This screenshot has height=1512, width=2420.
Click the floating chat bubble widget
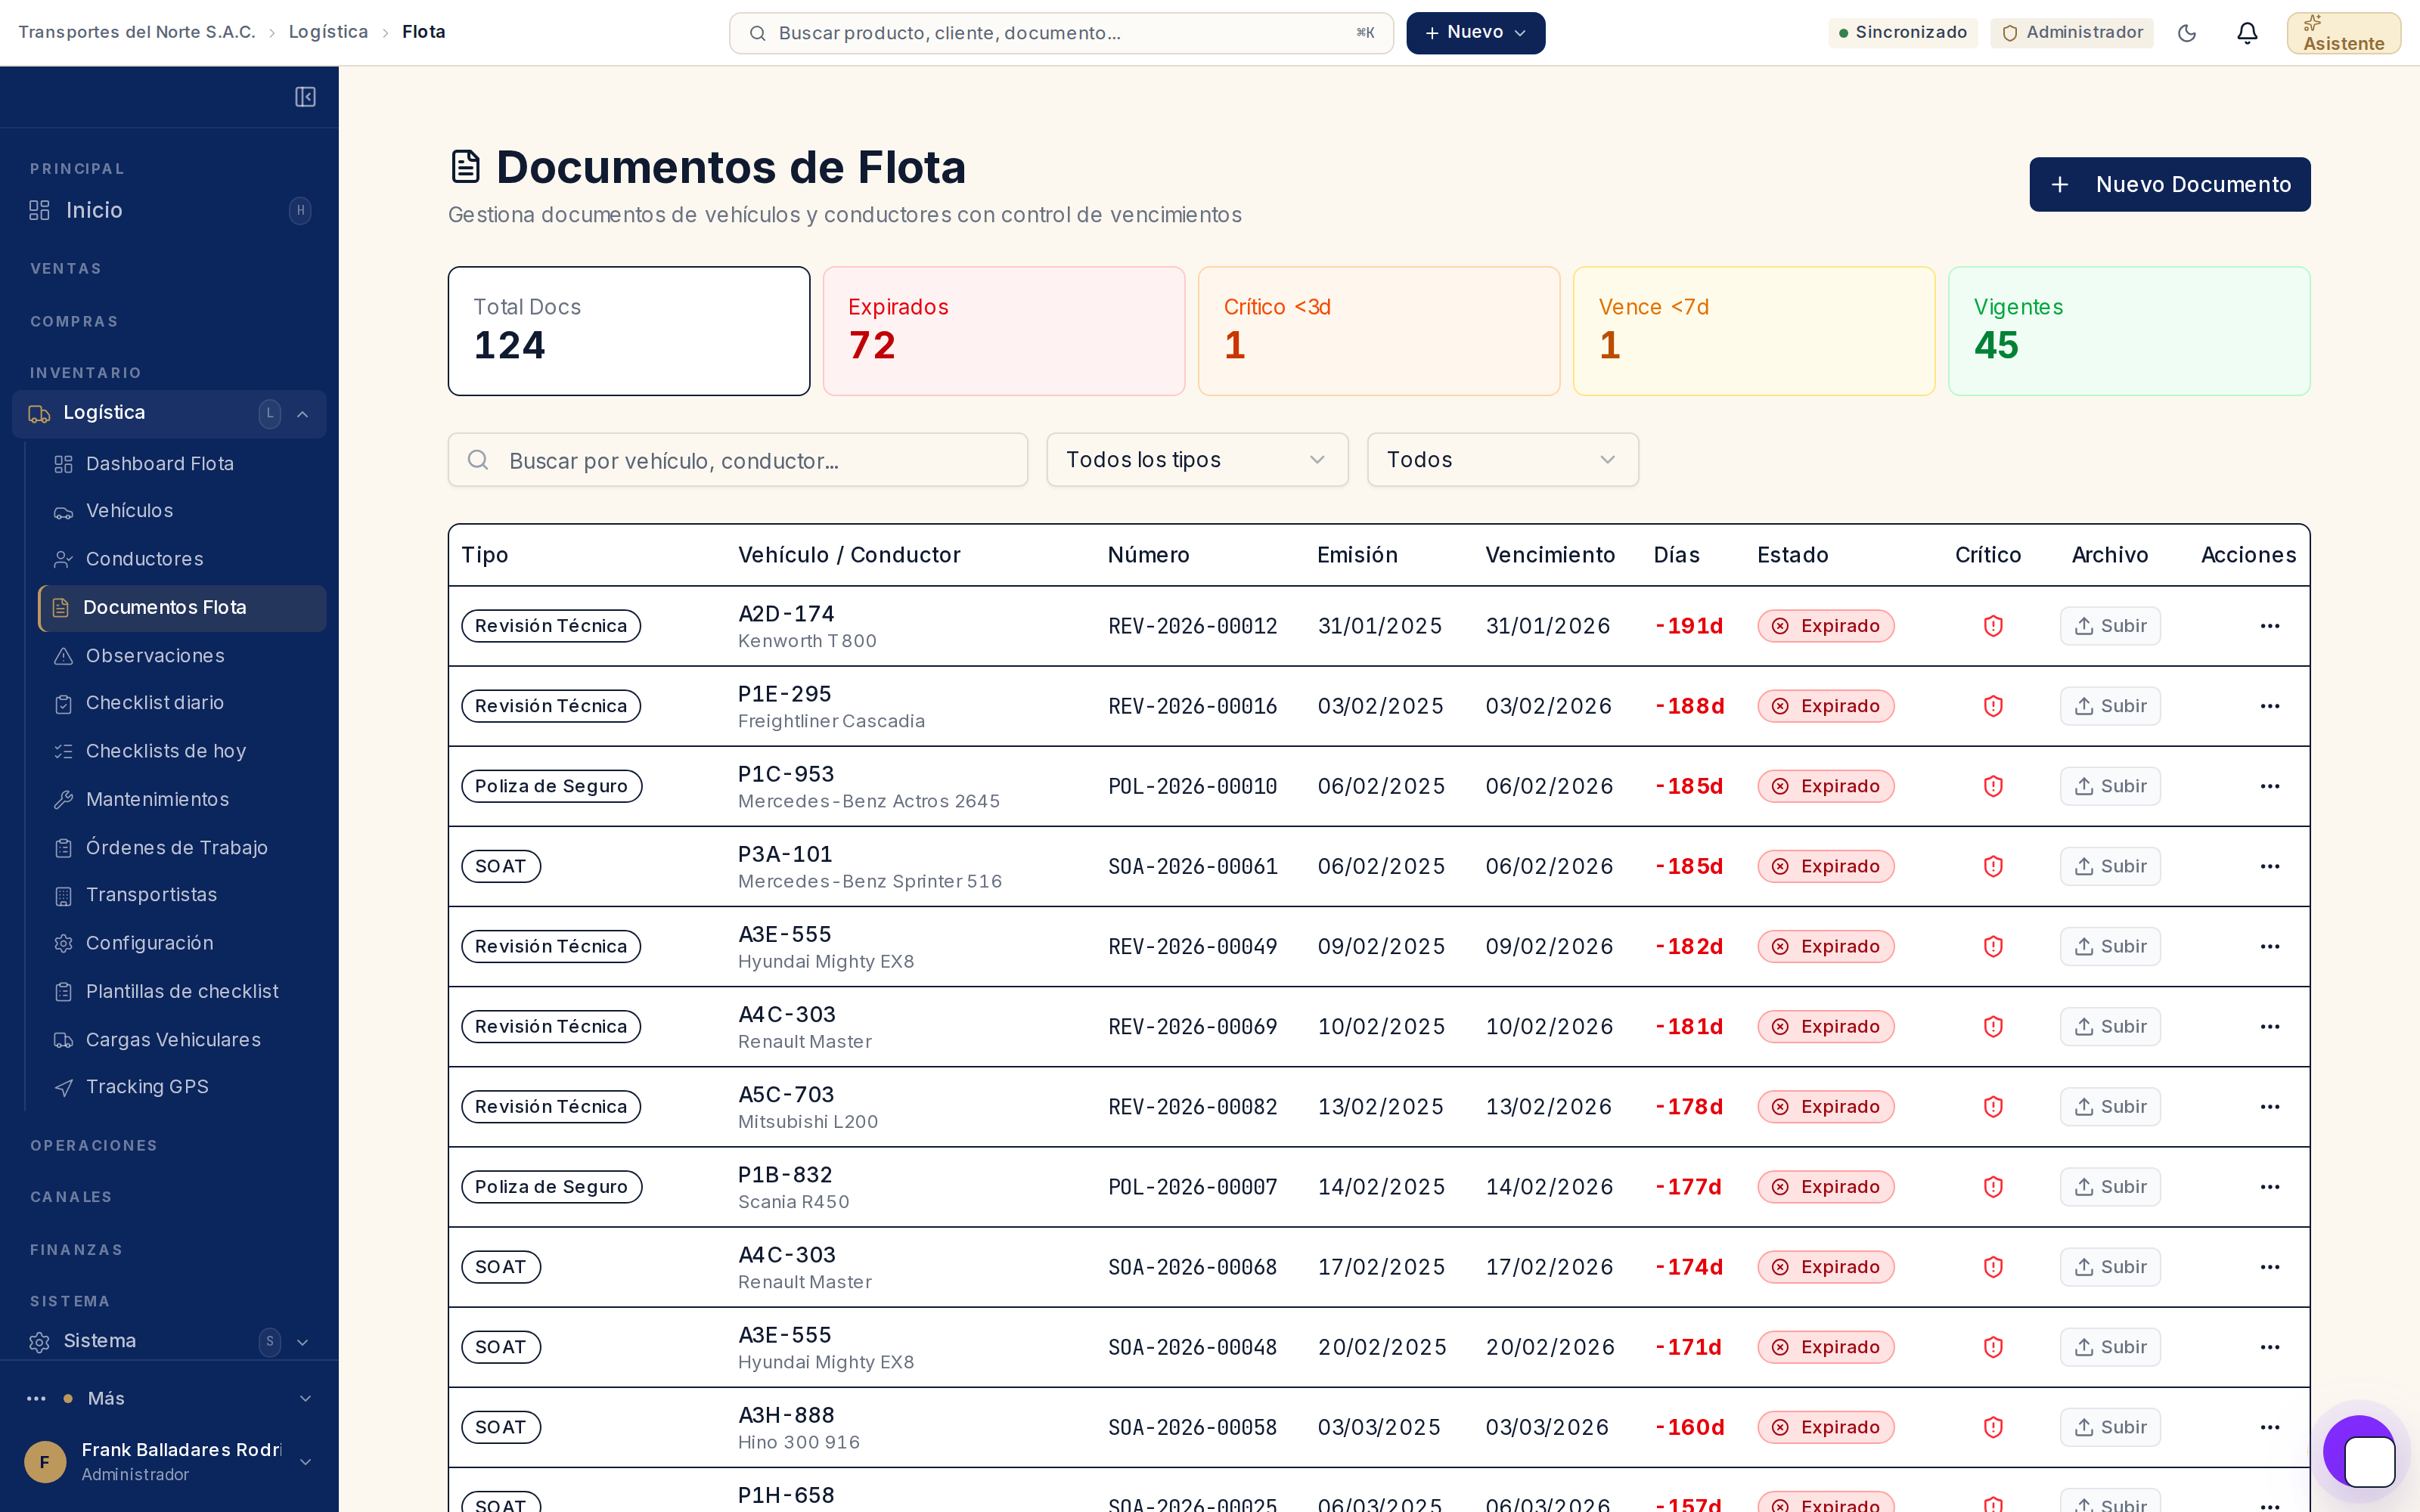(2360, 1452)
